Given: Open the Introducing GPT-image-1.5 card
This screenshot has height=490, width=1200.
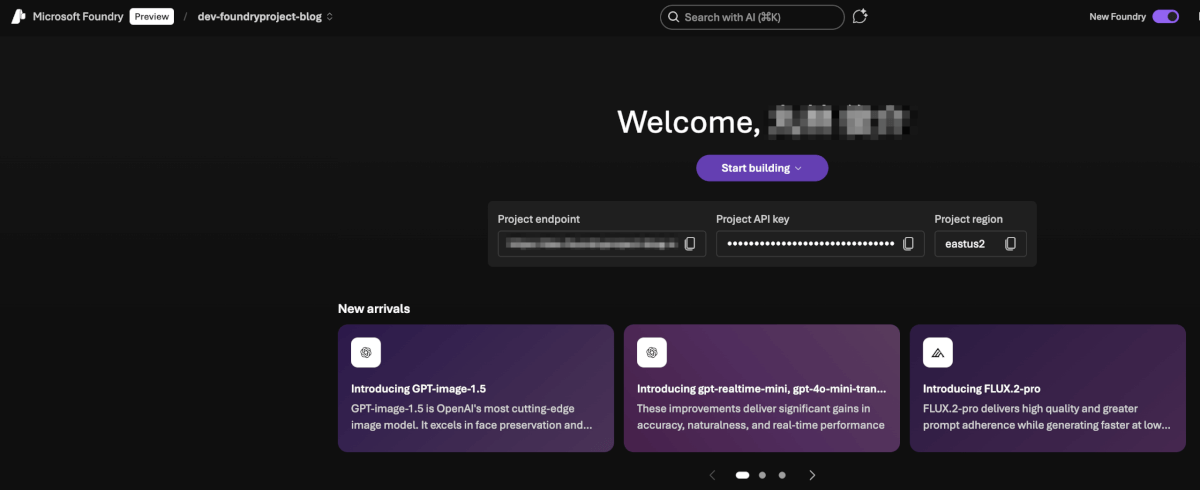Looking at the screenshot, I should point(476,388).
